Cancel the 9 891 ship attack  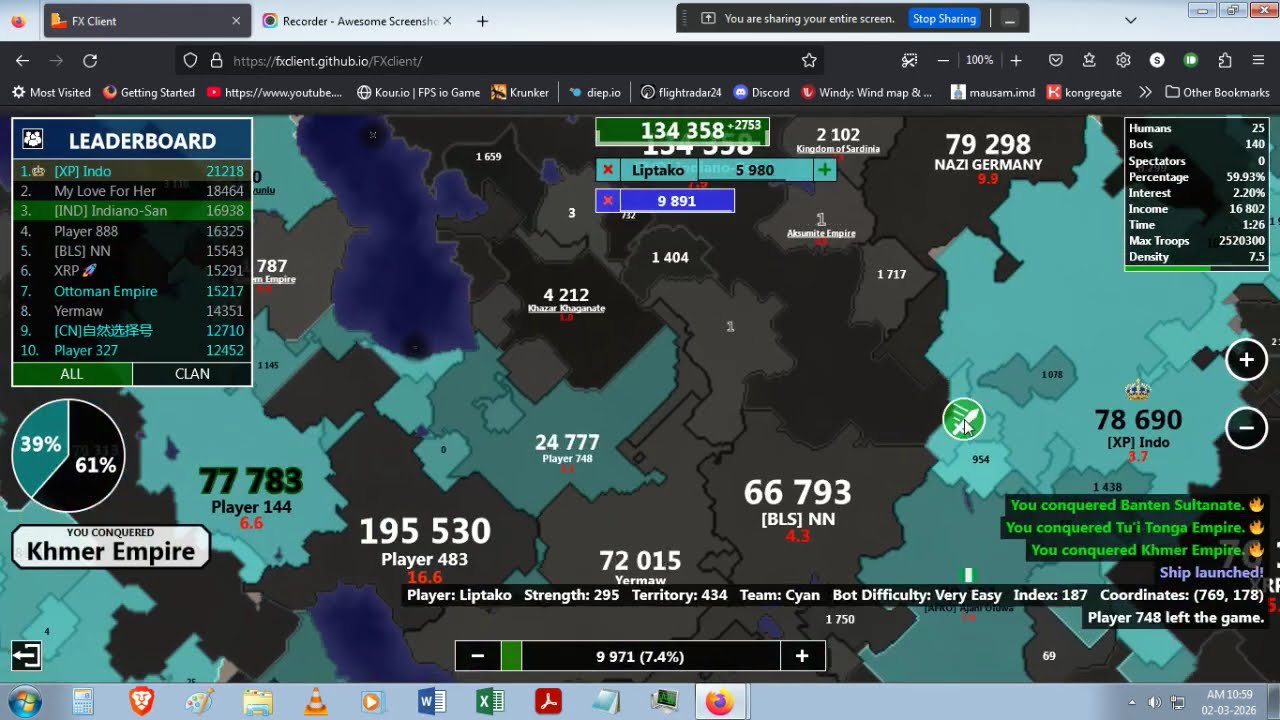608,201
